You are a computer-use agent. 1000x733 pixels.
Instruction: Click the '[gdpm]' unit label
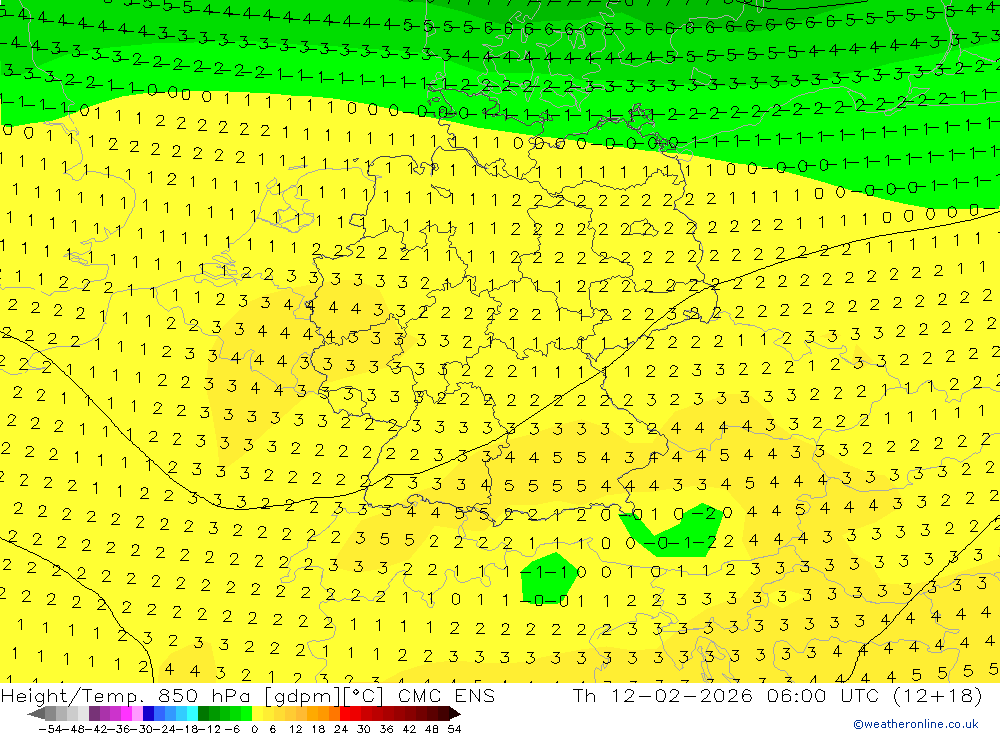(x=303, y=696)
